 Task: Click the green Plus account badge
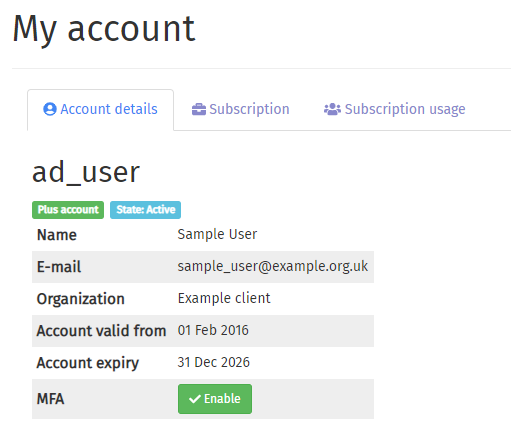[68, 210]
